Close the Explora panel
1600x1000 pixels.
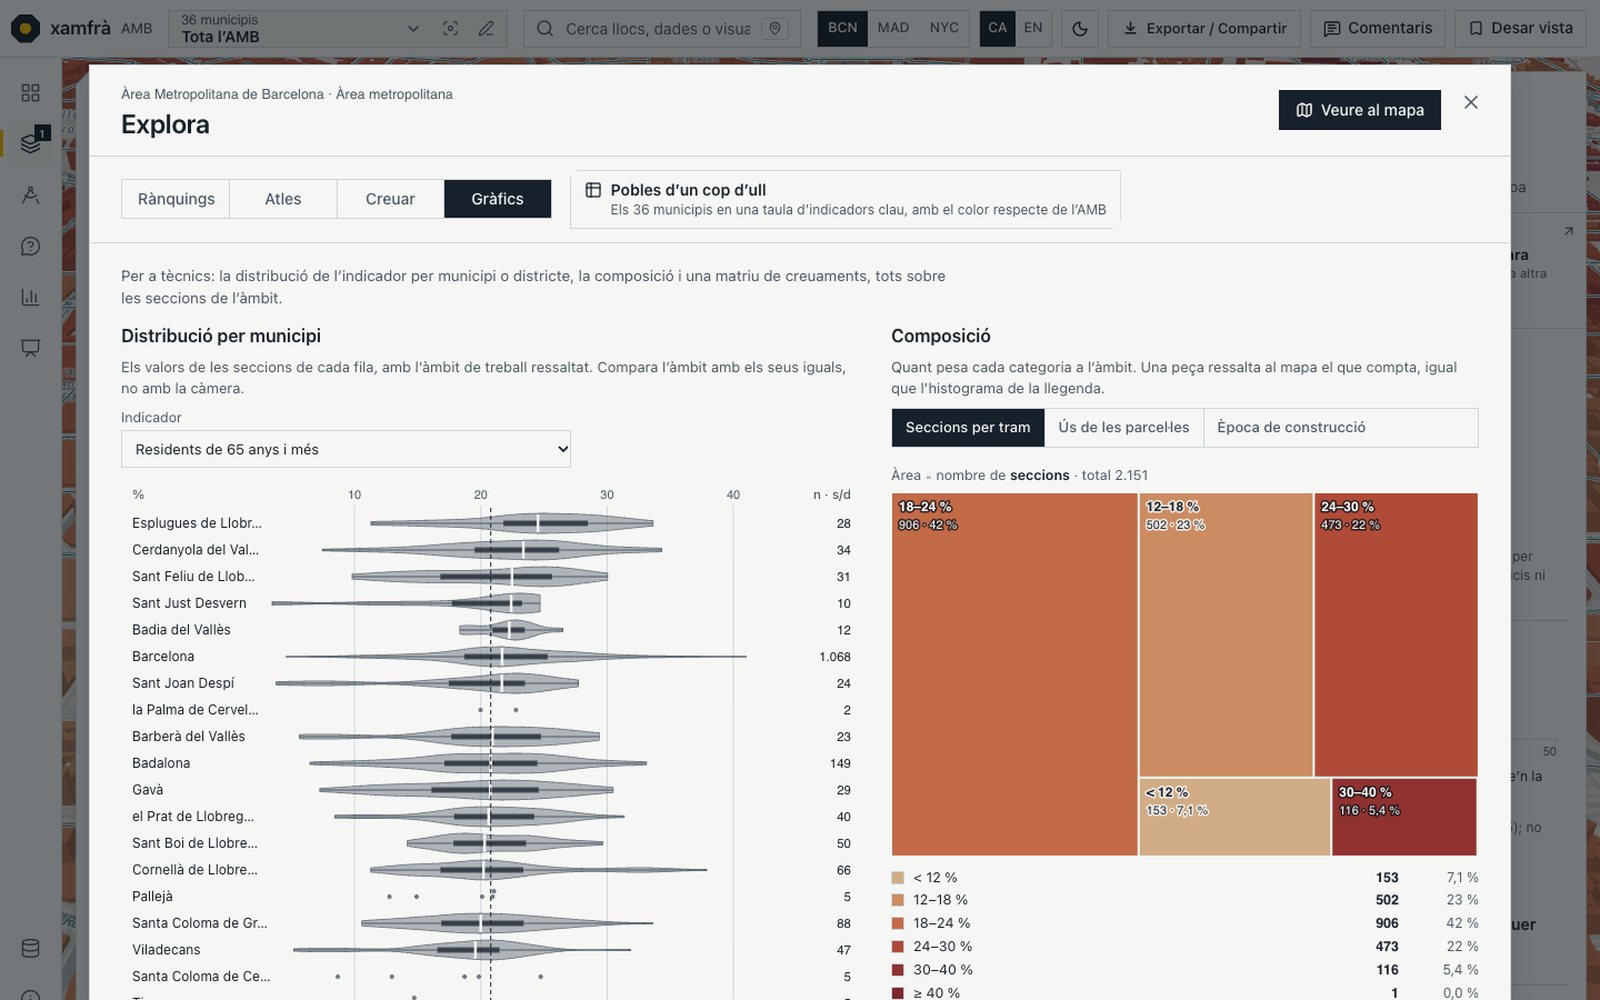pyautogui.click(x=1470, y=102)
